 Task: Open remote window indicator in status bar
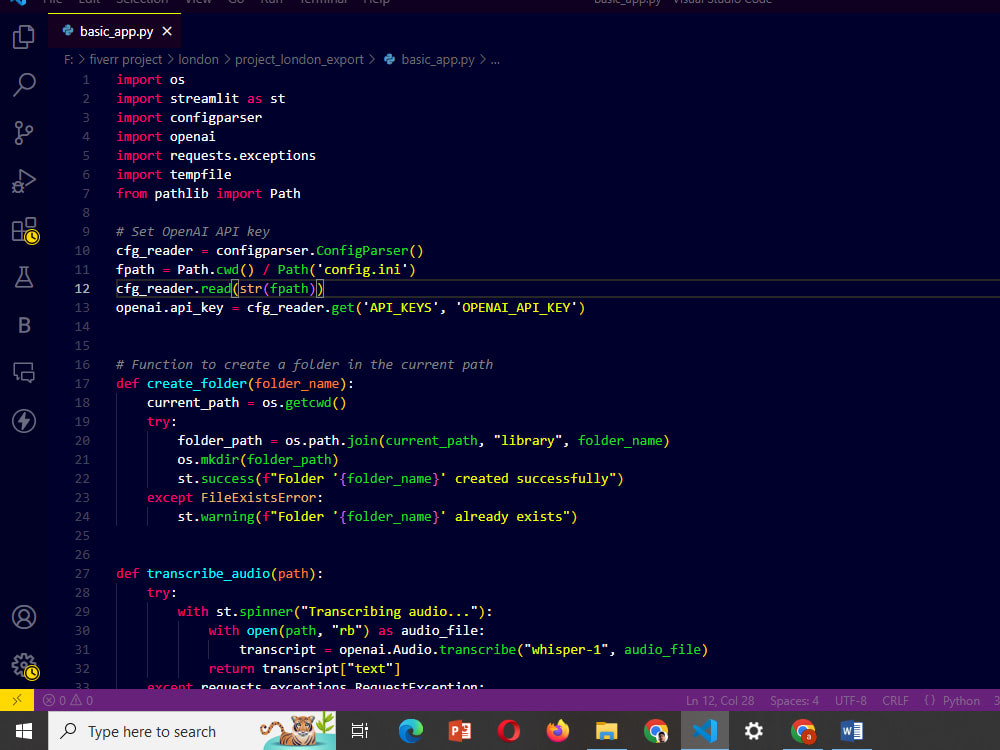pos(17,700)
